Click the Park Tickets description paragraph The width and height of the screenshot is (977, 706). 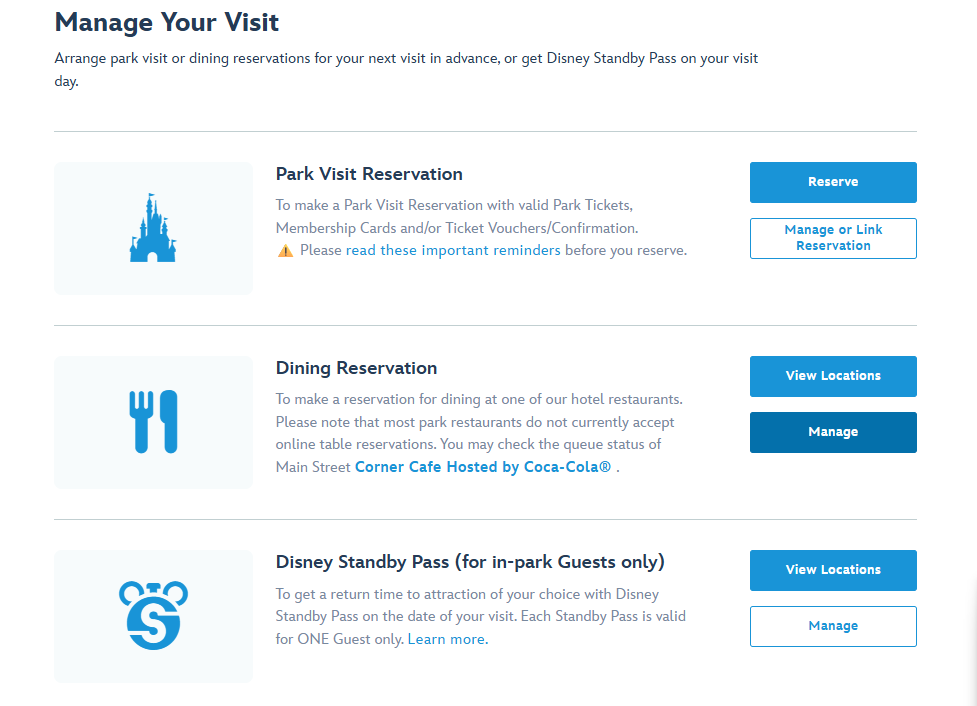pyautogui.click(x=456, y=217)
